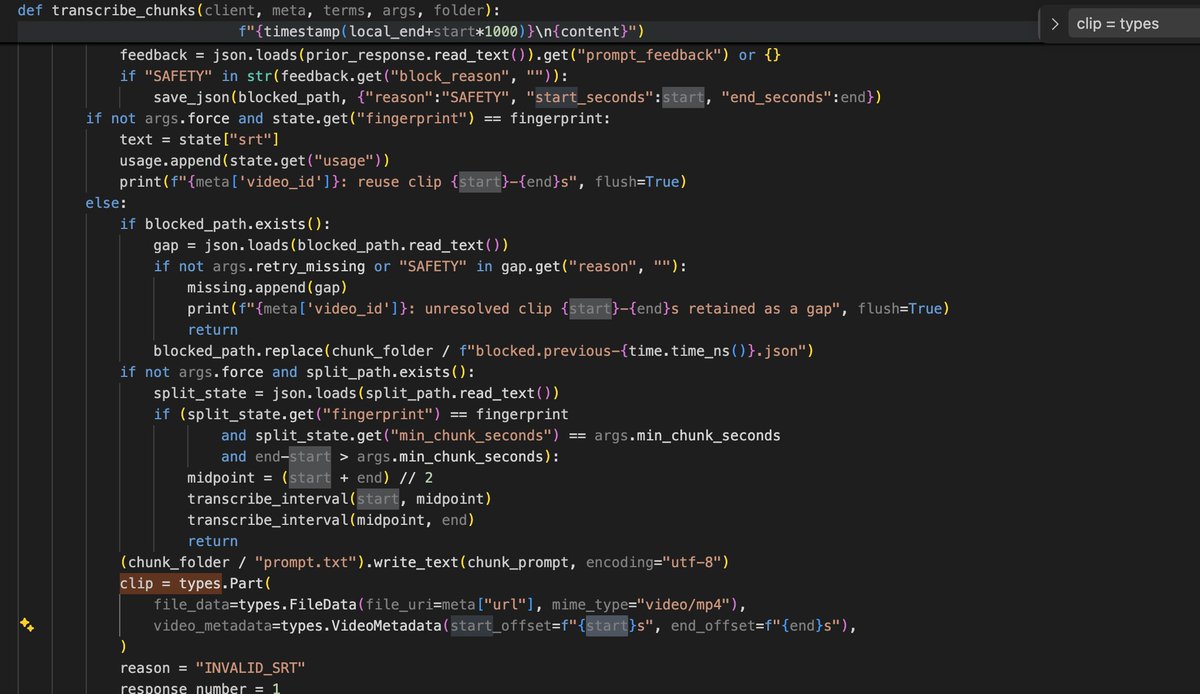Click the 'text = state["srt"]' line
The height and width of the screenshot is (694, 1200).
click(200, 139)
